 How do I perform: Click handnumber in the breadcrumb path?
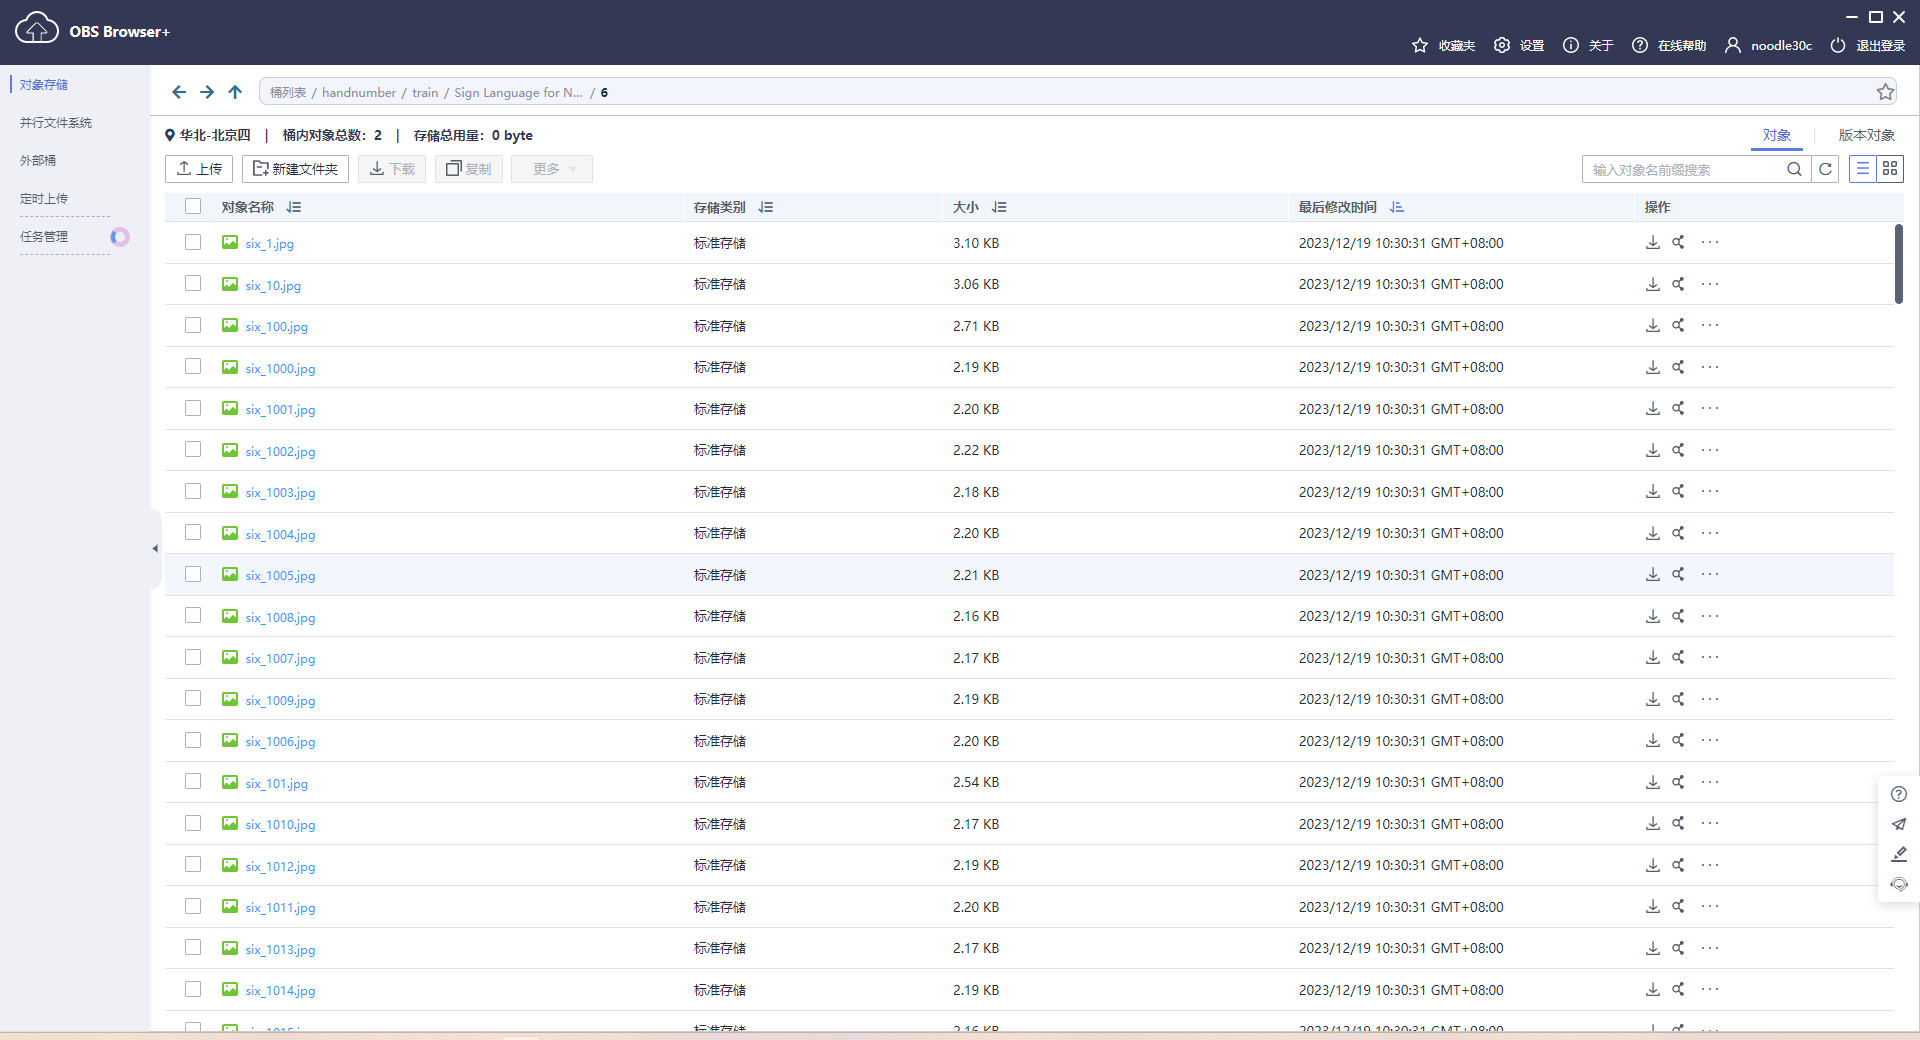tap(359, 92)
